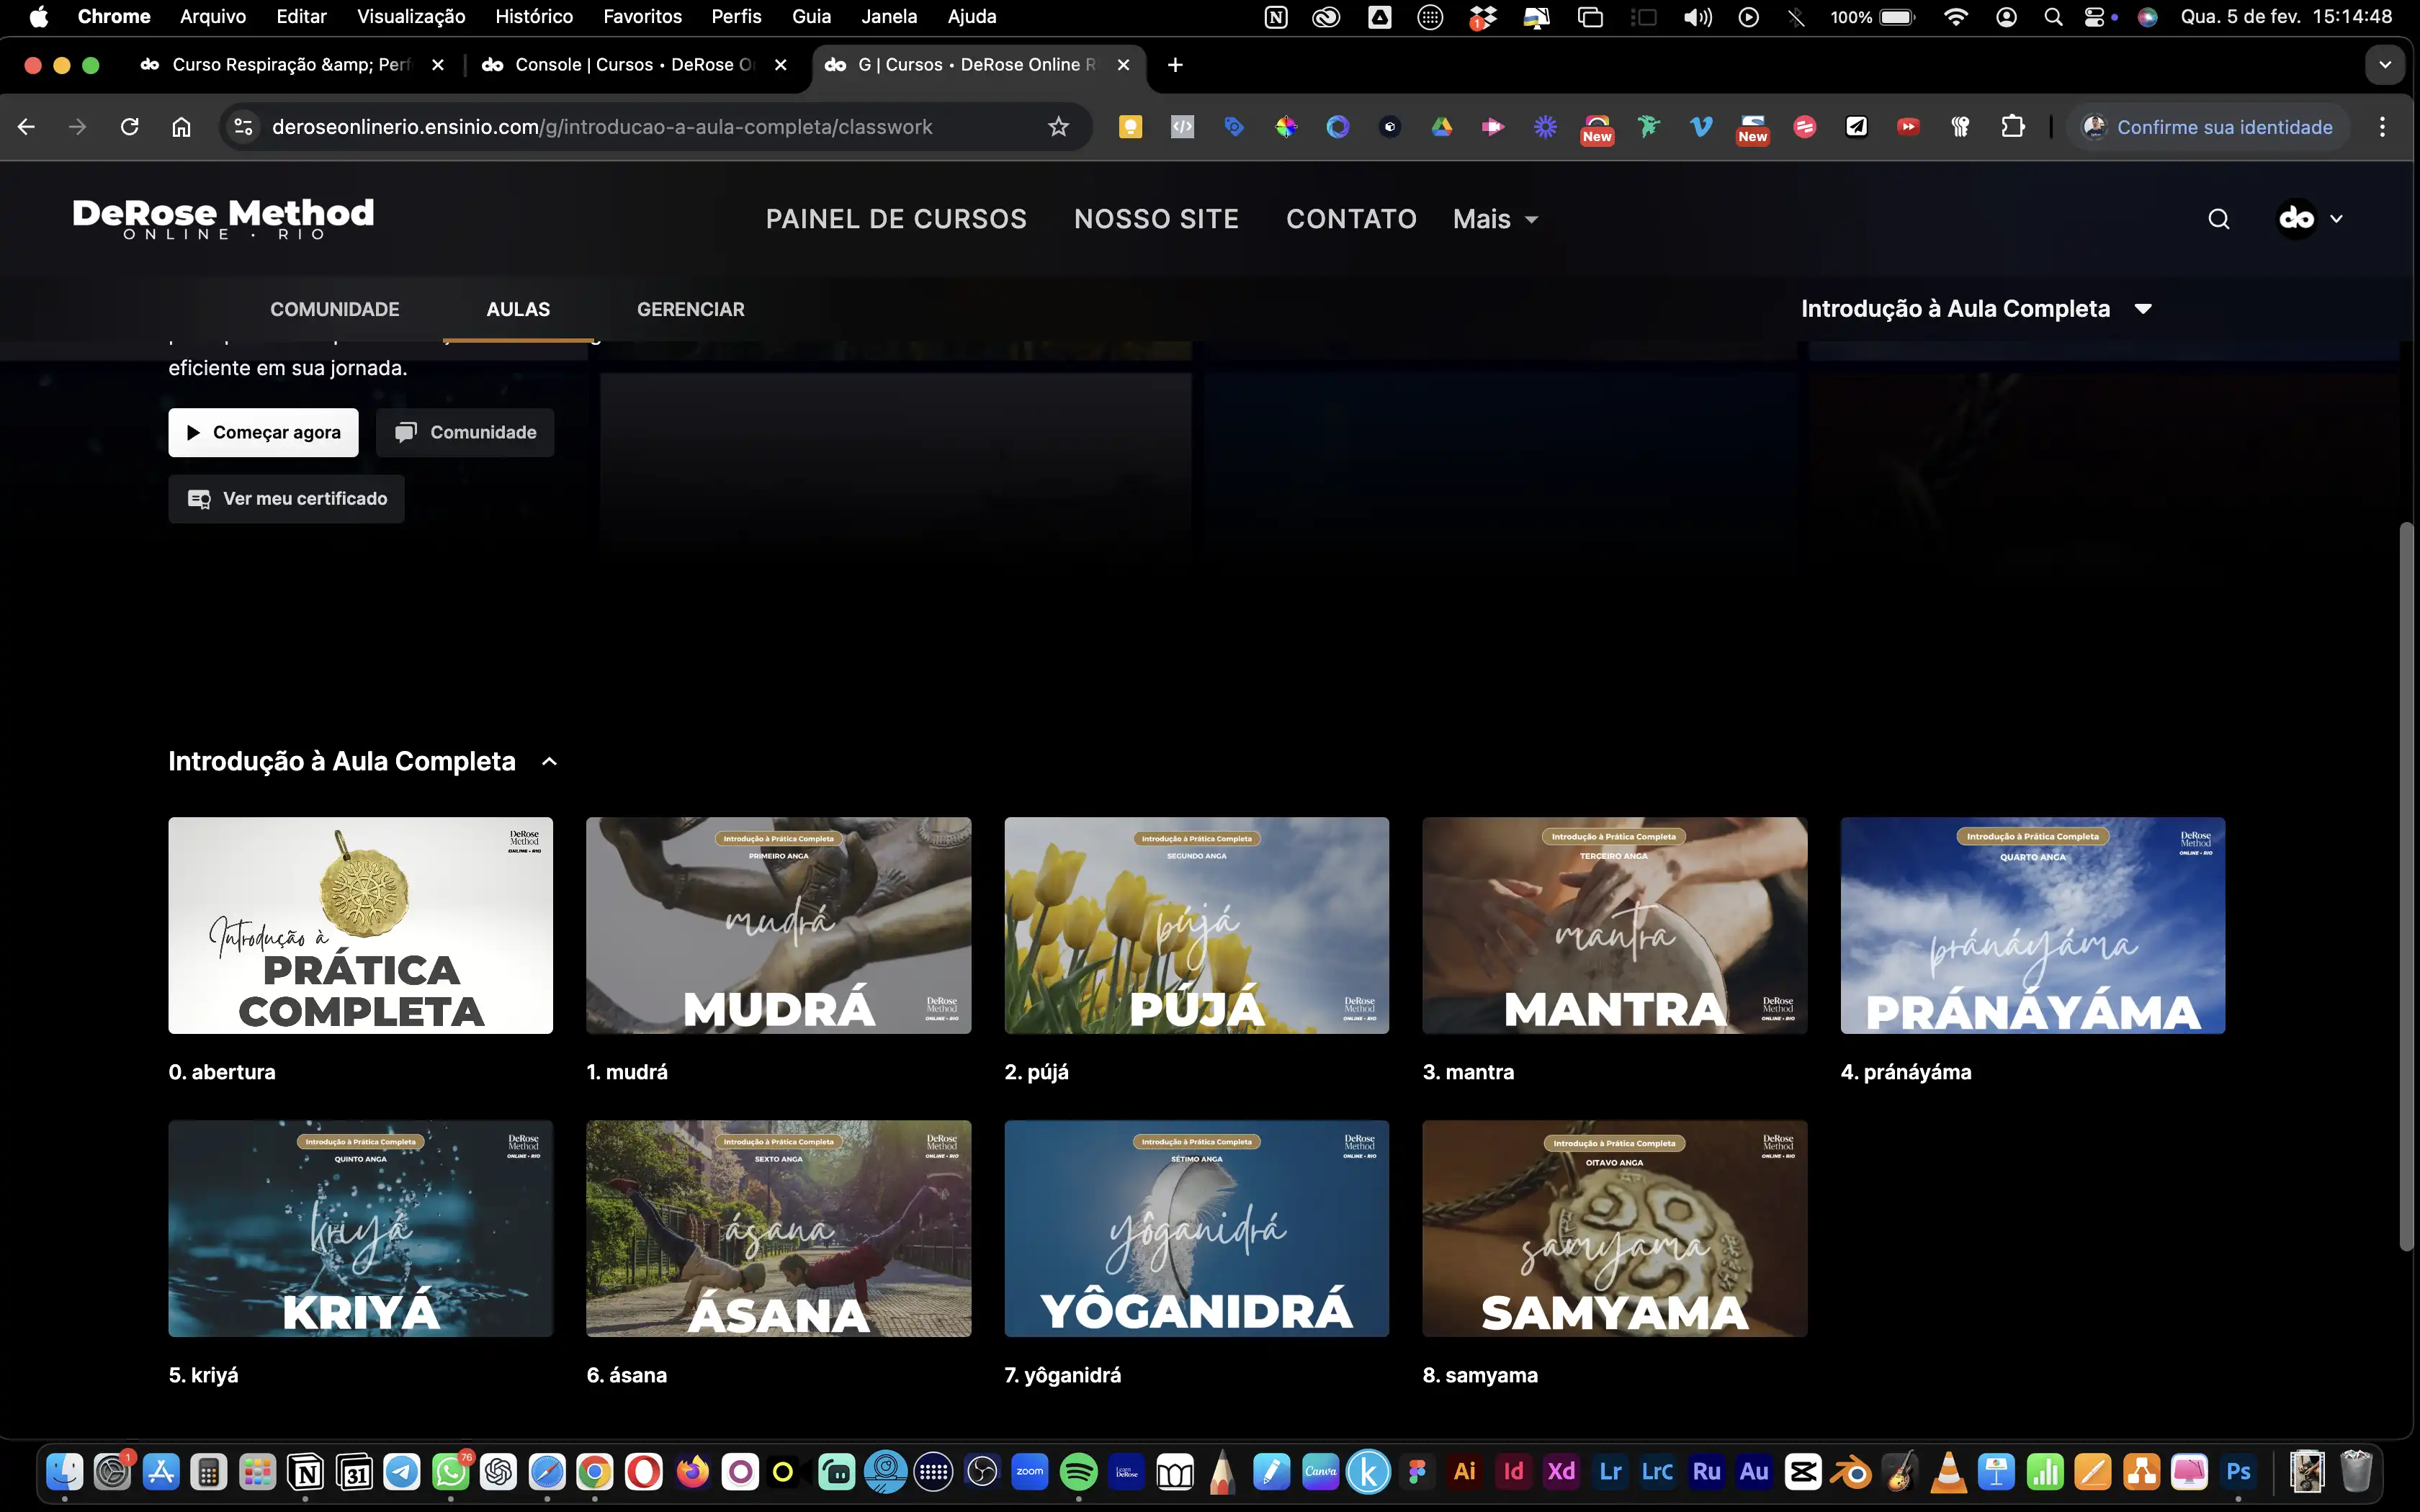The width and height of the screenshot is (2420, 1512).
Task: Collapse the Introdução à Aula Completa section
Action: tap(549, 762)
